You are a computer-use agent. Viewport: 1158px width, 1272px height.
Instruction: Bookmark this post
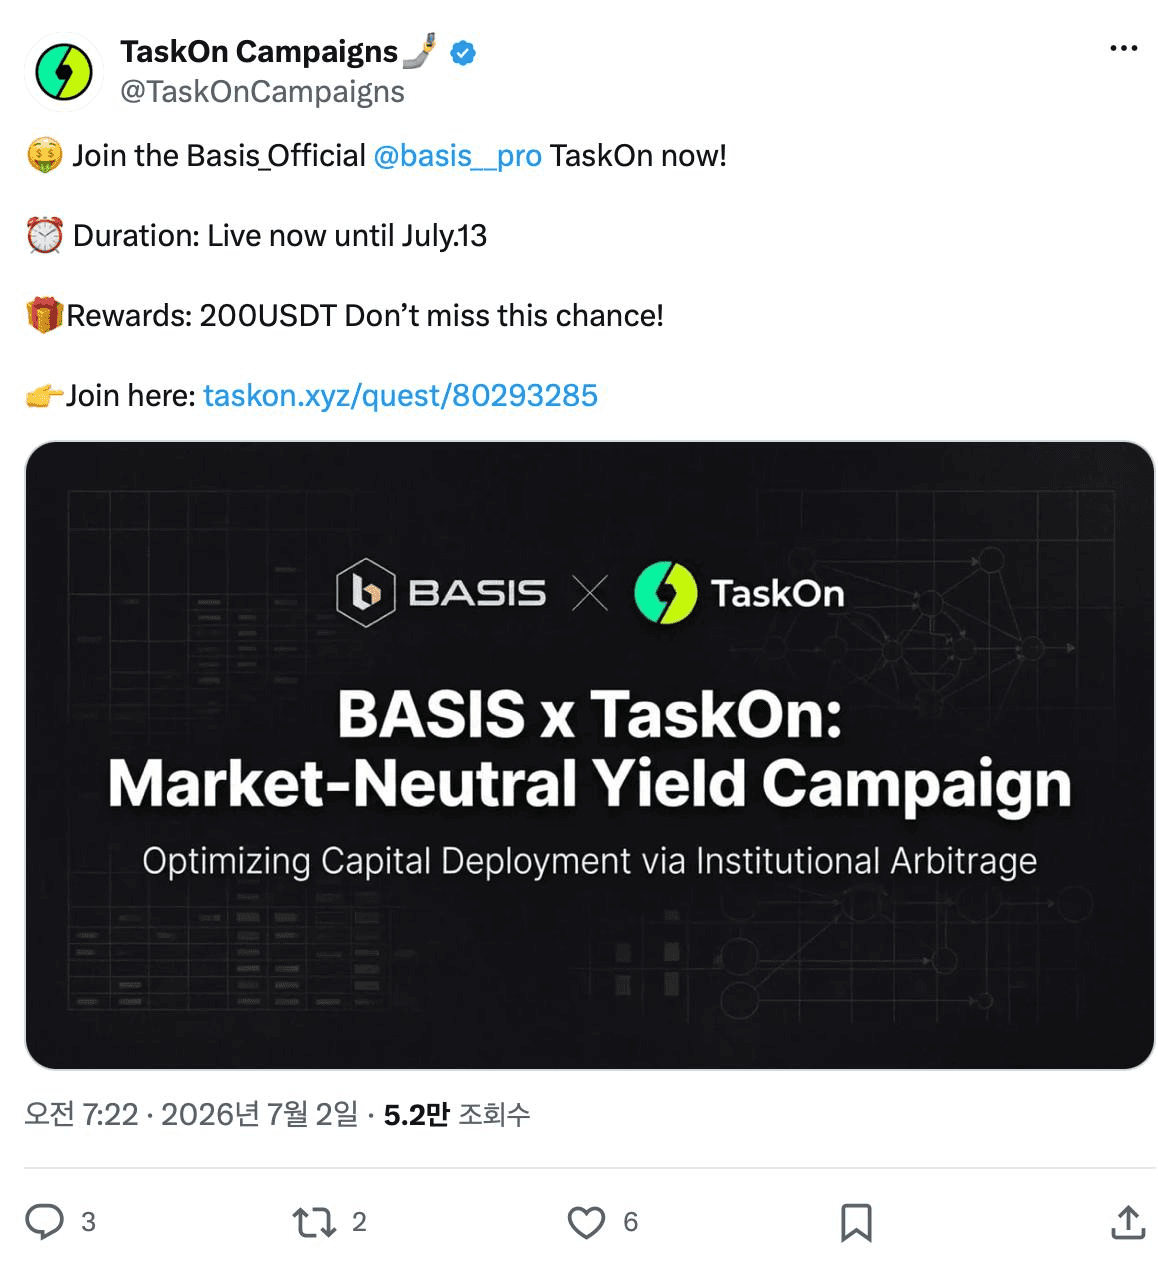tap(856, 1222)
